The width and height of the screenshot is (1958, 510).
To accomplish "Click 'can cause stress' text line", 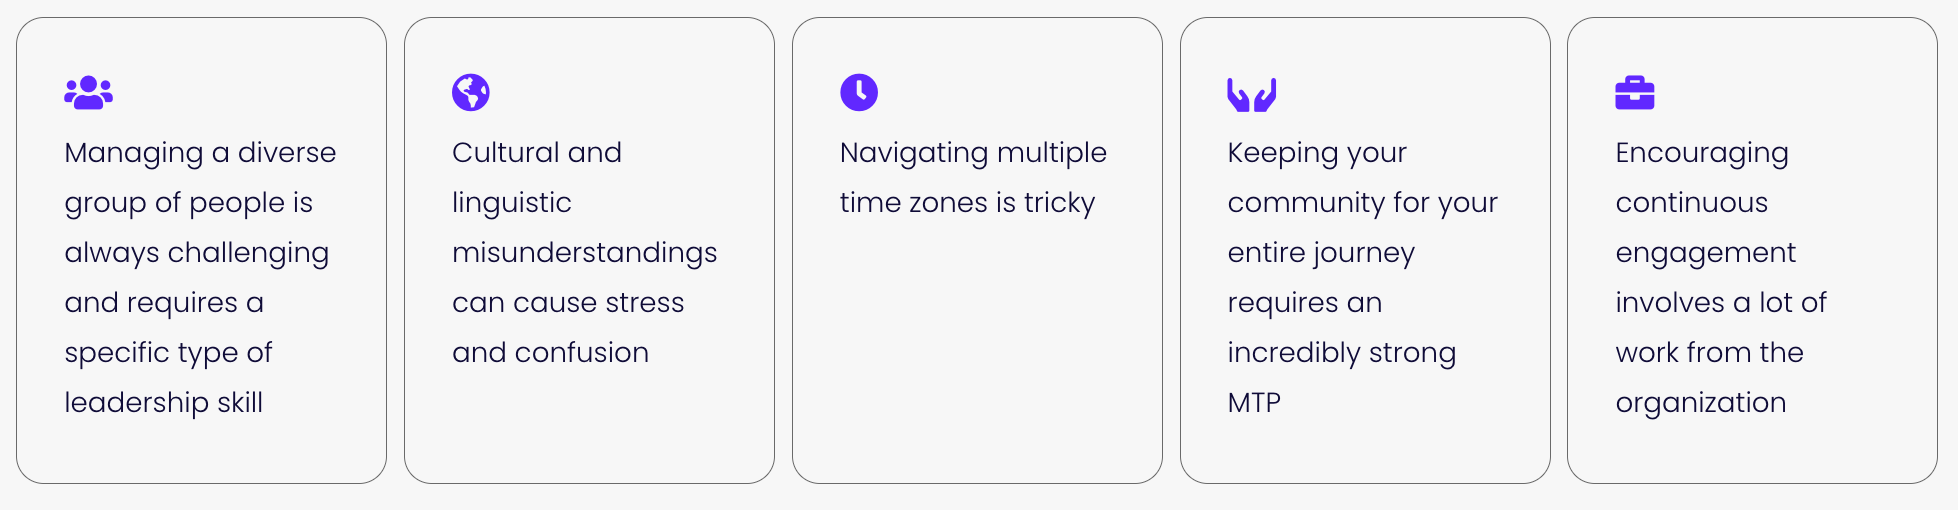I will point(568,303).
